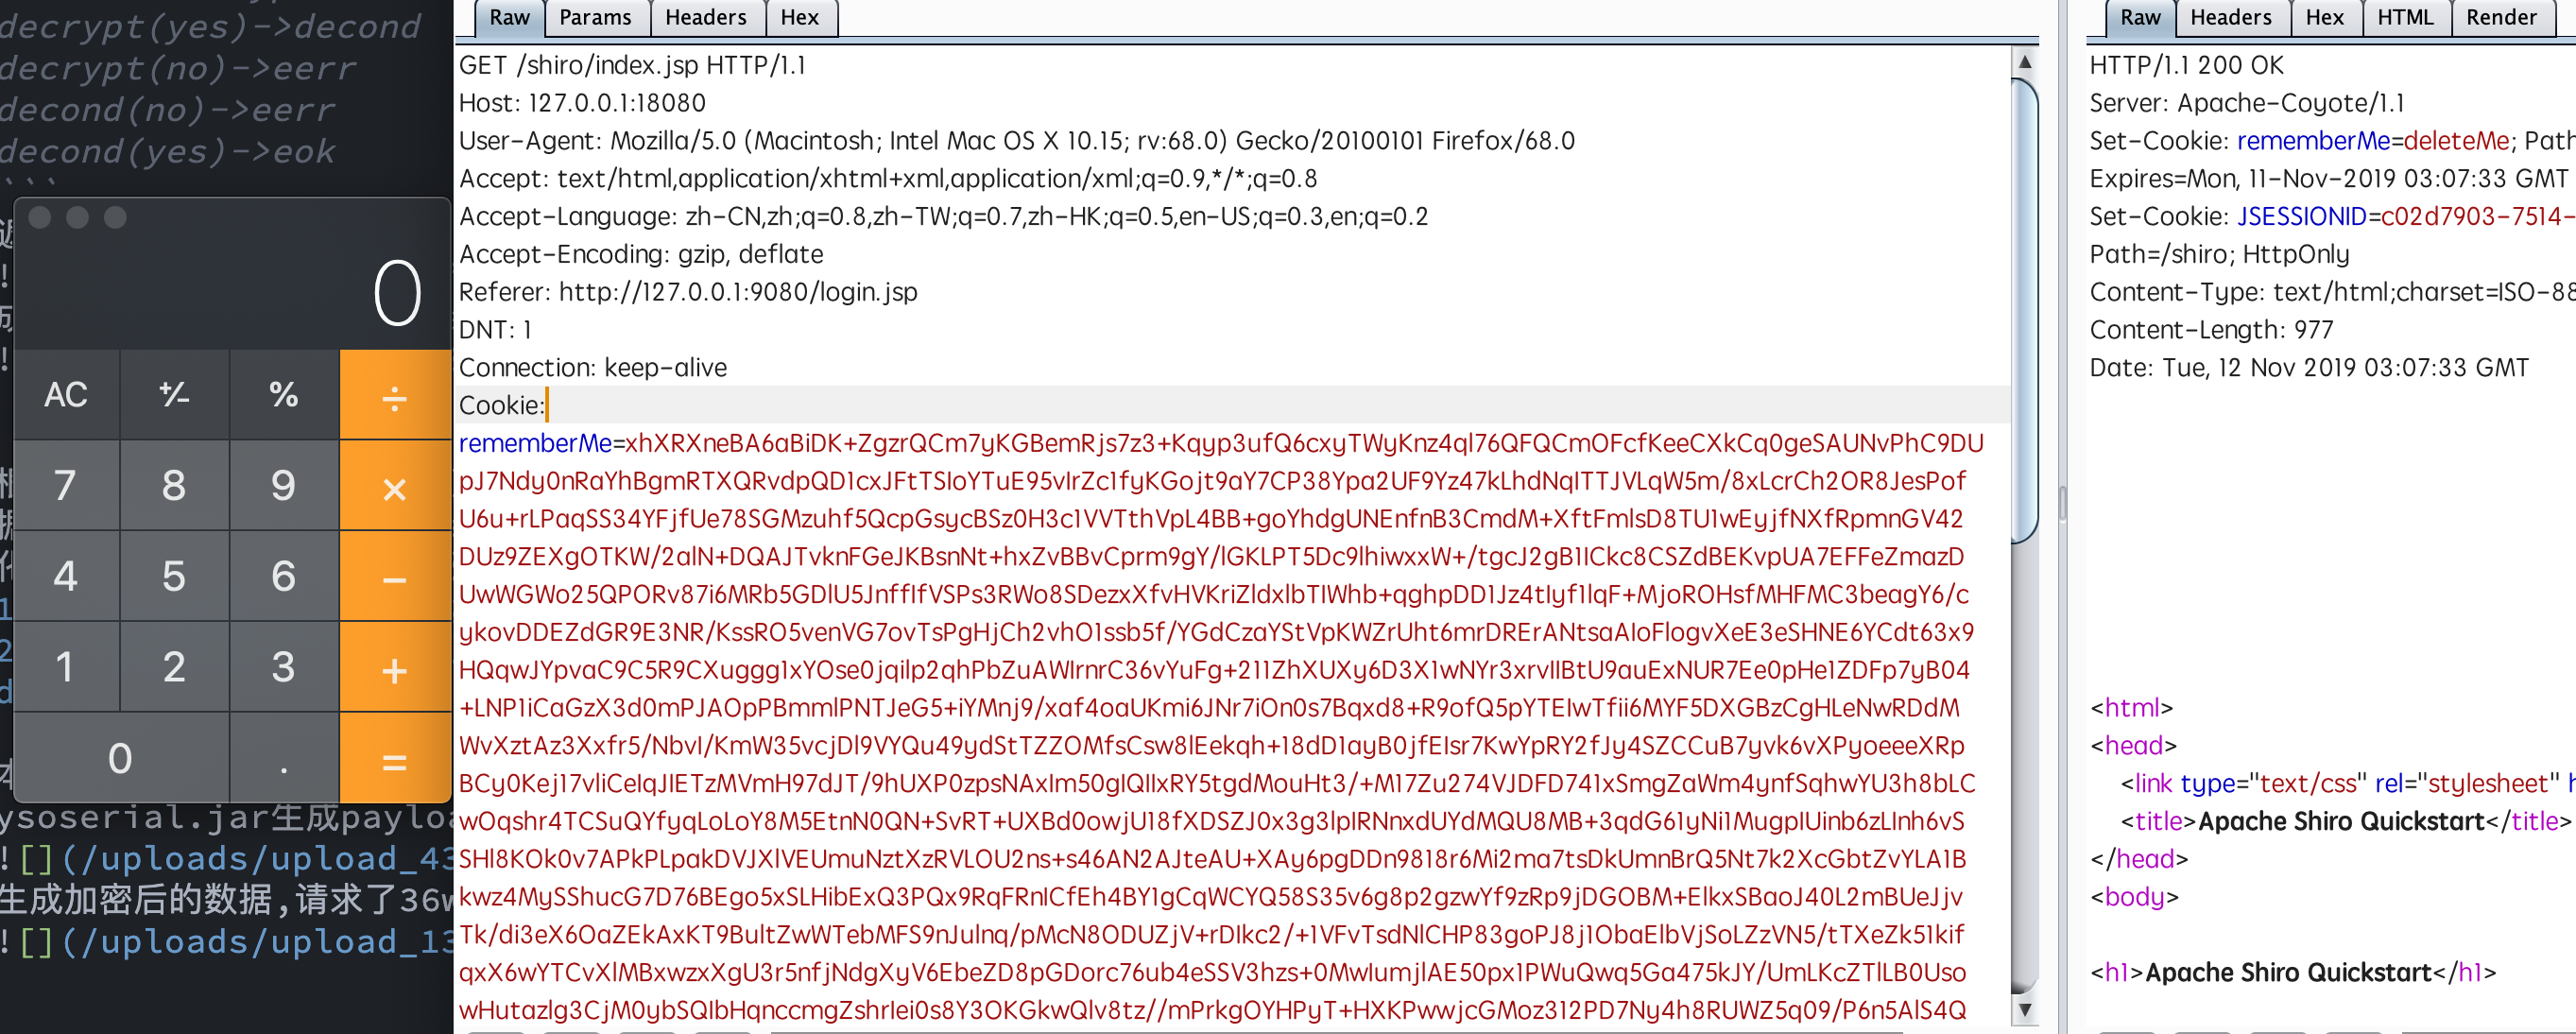This screenshot has height=1034, width=2576.
Task: Open the request Headers tab
Action: [x=706, y=18]
